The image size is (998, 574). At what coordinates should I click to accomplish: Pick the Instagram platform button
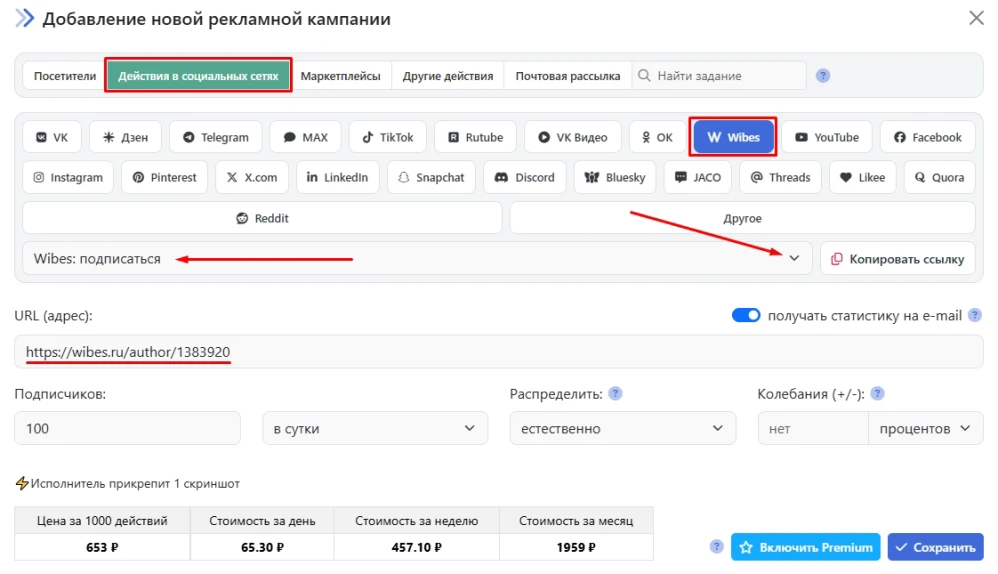(68, 177)
